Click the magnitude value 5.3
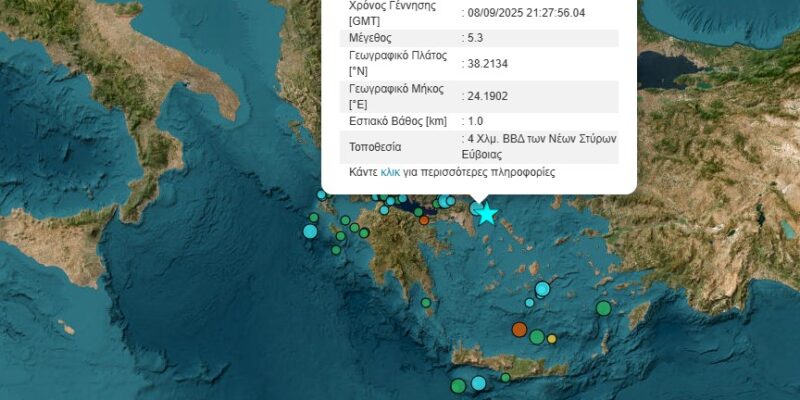 [x=476, y=38]
